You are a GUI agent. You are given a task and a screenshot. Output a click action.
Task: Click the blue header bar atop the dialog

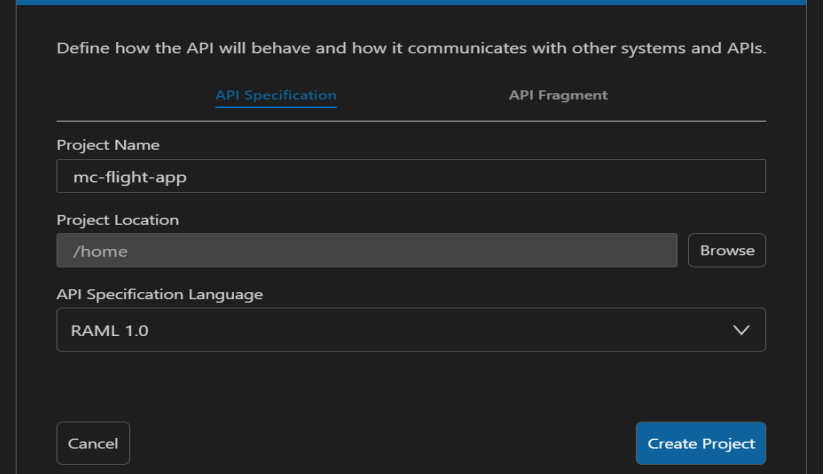tap(411, 3)
